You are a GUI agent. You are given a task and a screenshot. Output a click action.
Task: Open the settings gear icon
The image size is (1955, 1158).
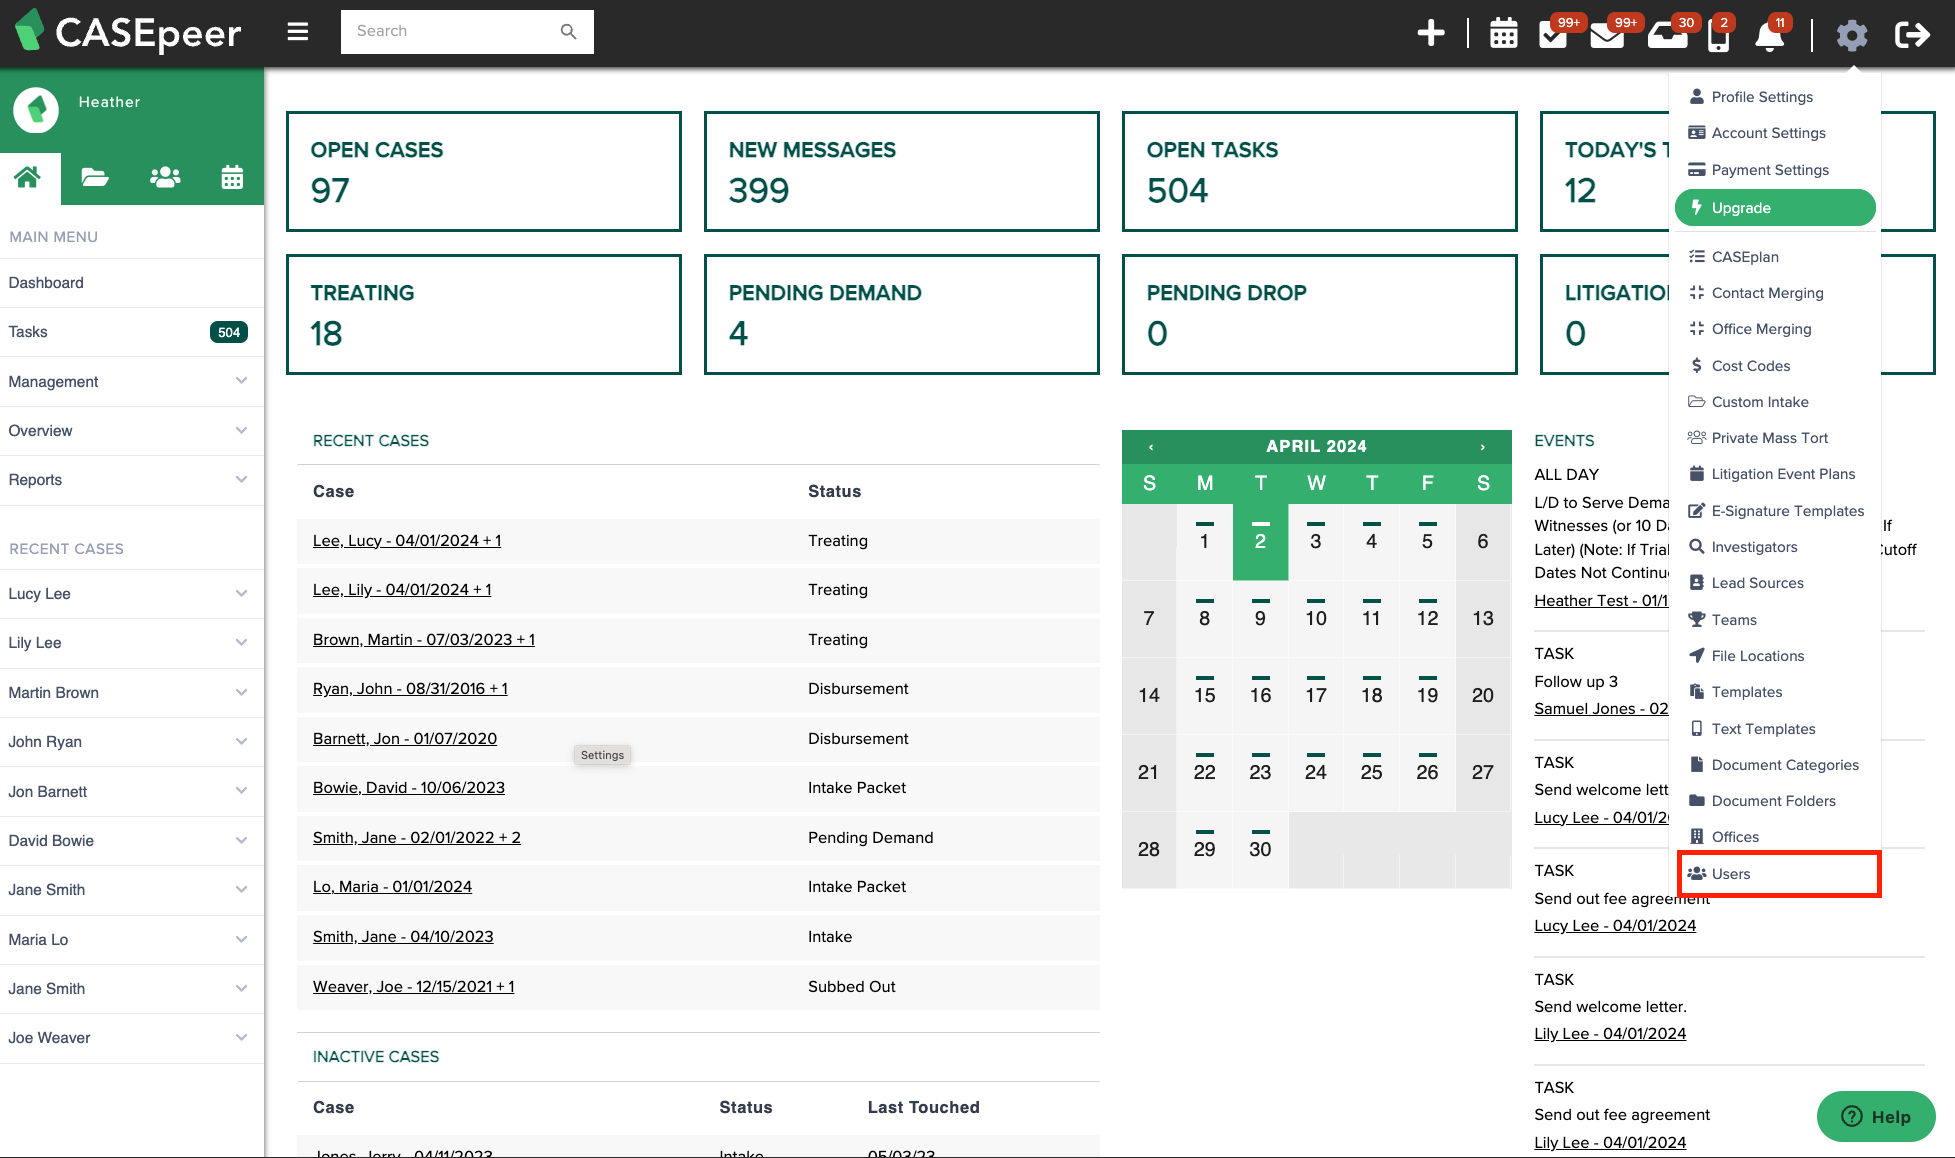(x=1852, y=34)
